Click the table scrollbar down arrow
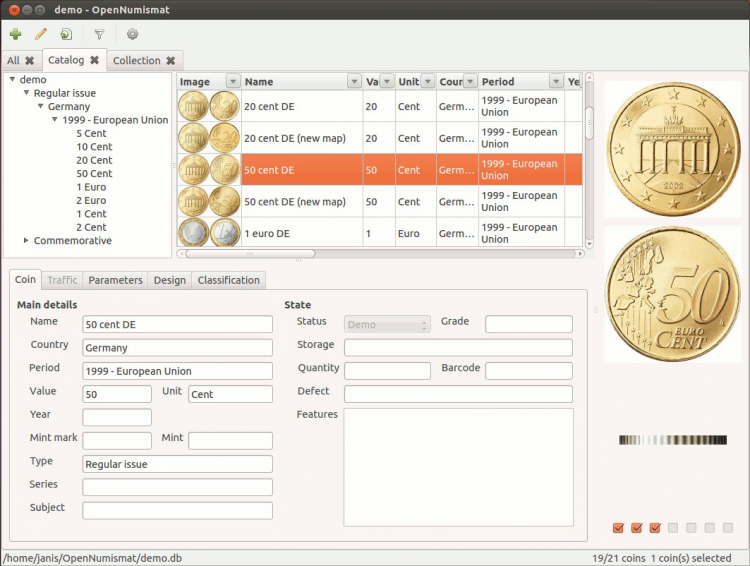 (589, 244)
